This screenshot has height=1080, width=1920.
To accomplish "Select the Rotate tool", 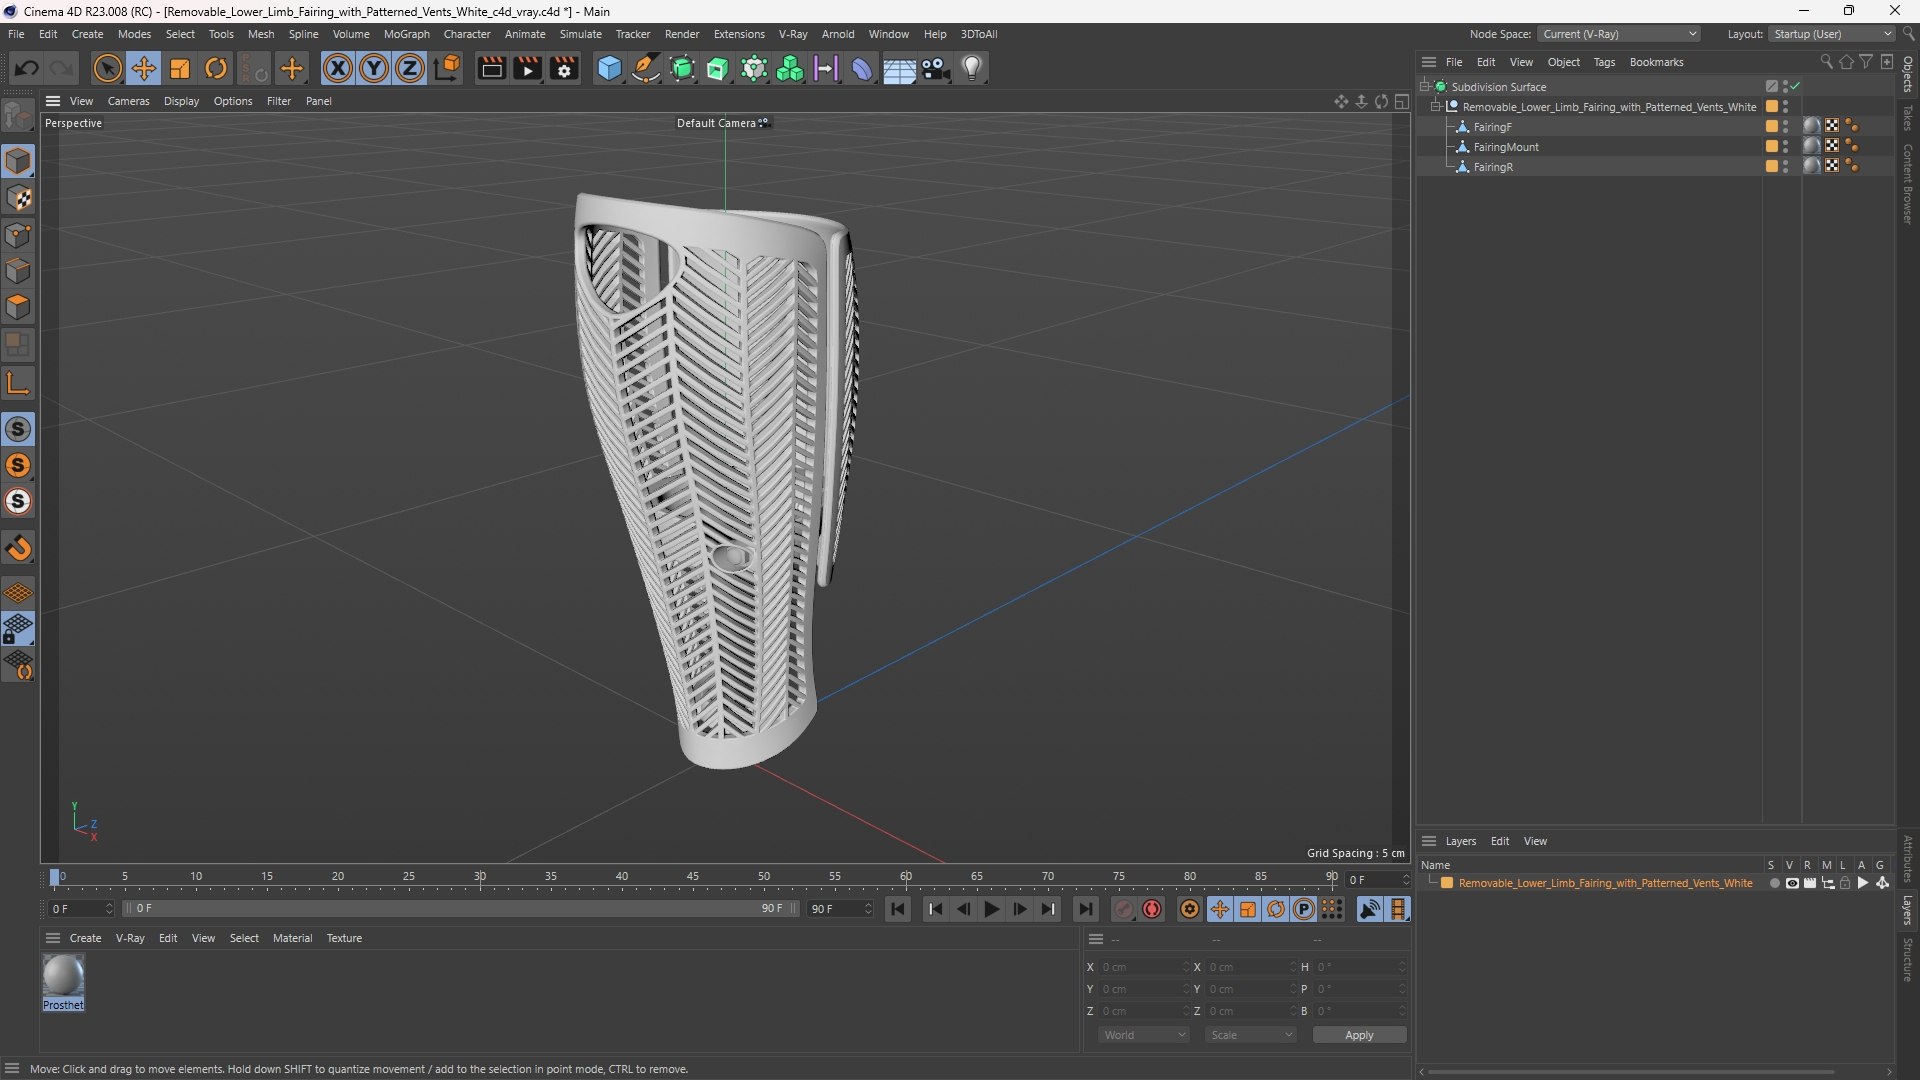I will 216,68.
